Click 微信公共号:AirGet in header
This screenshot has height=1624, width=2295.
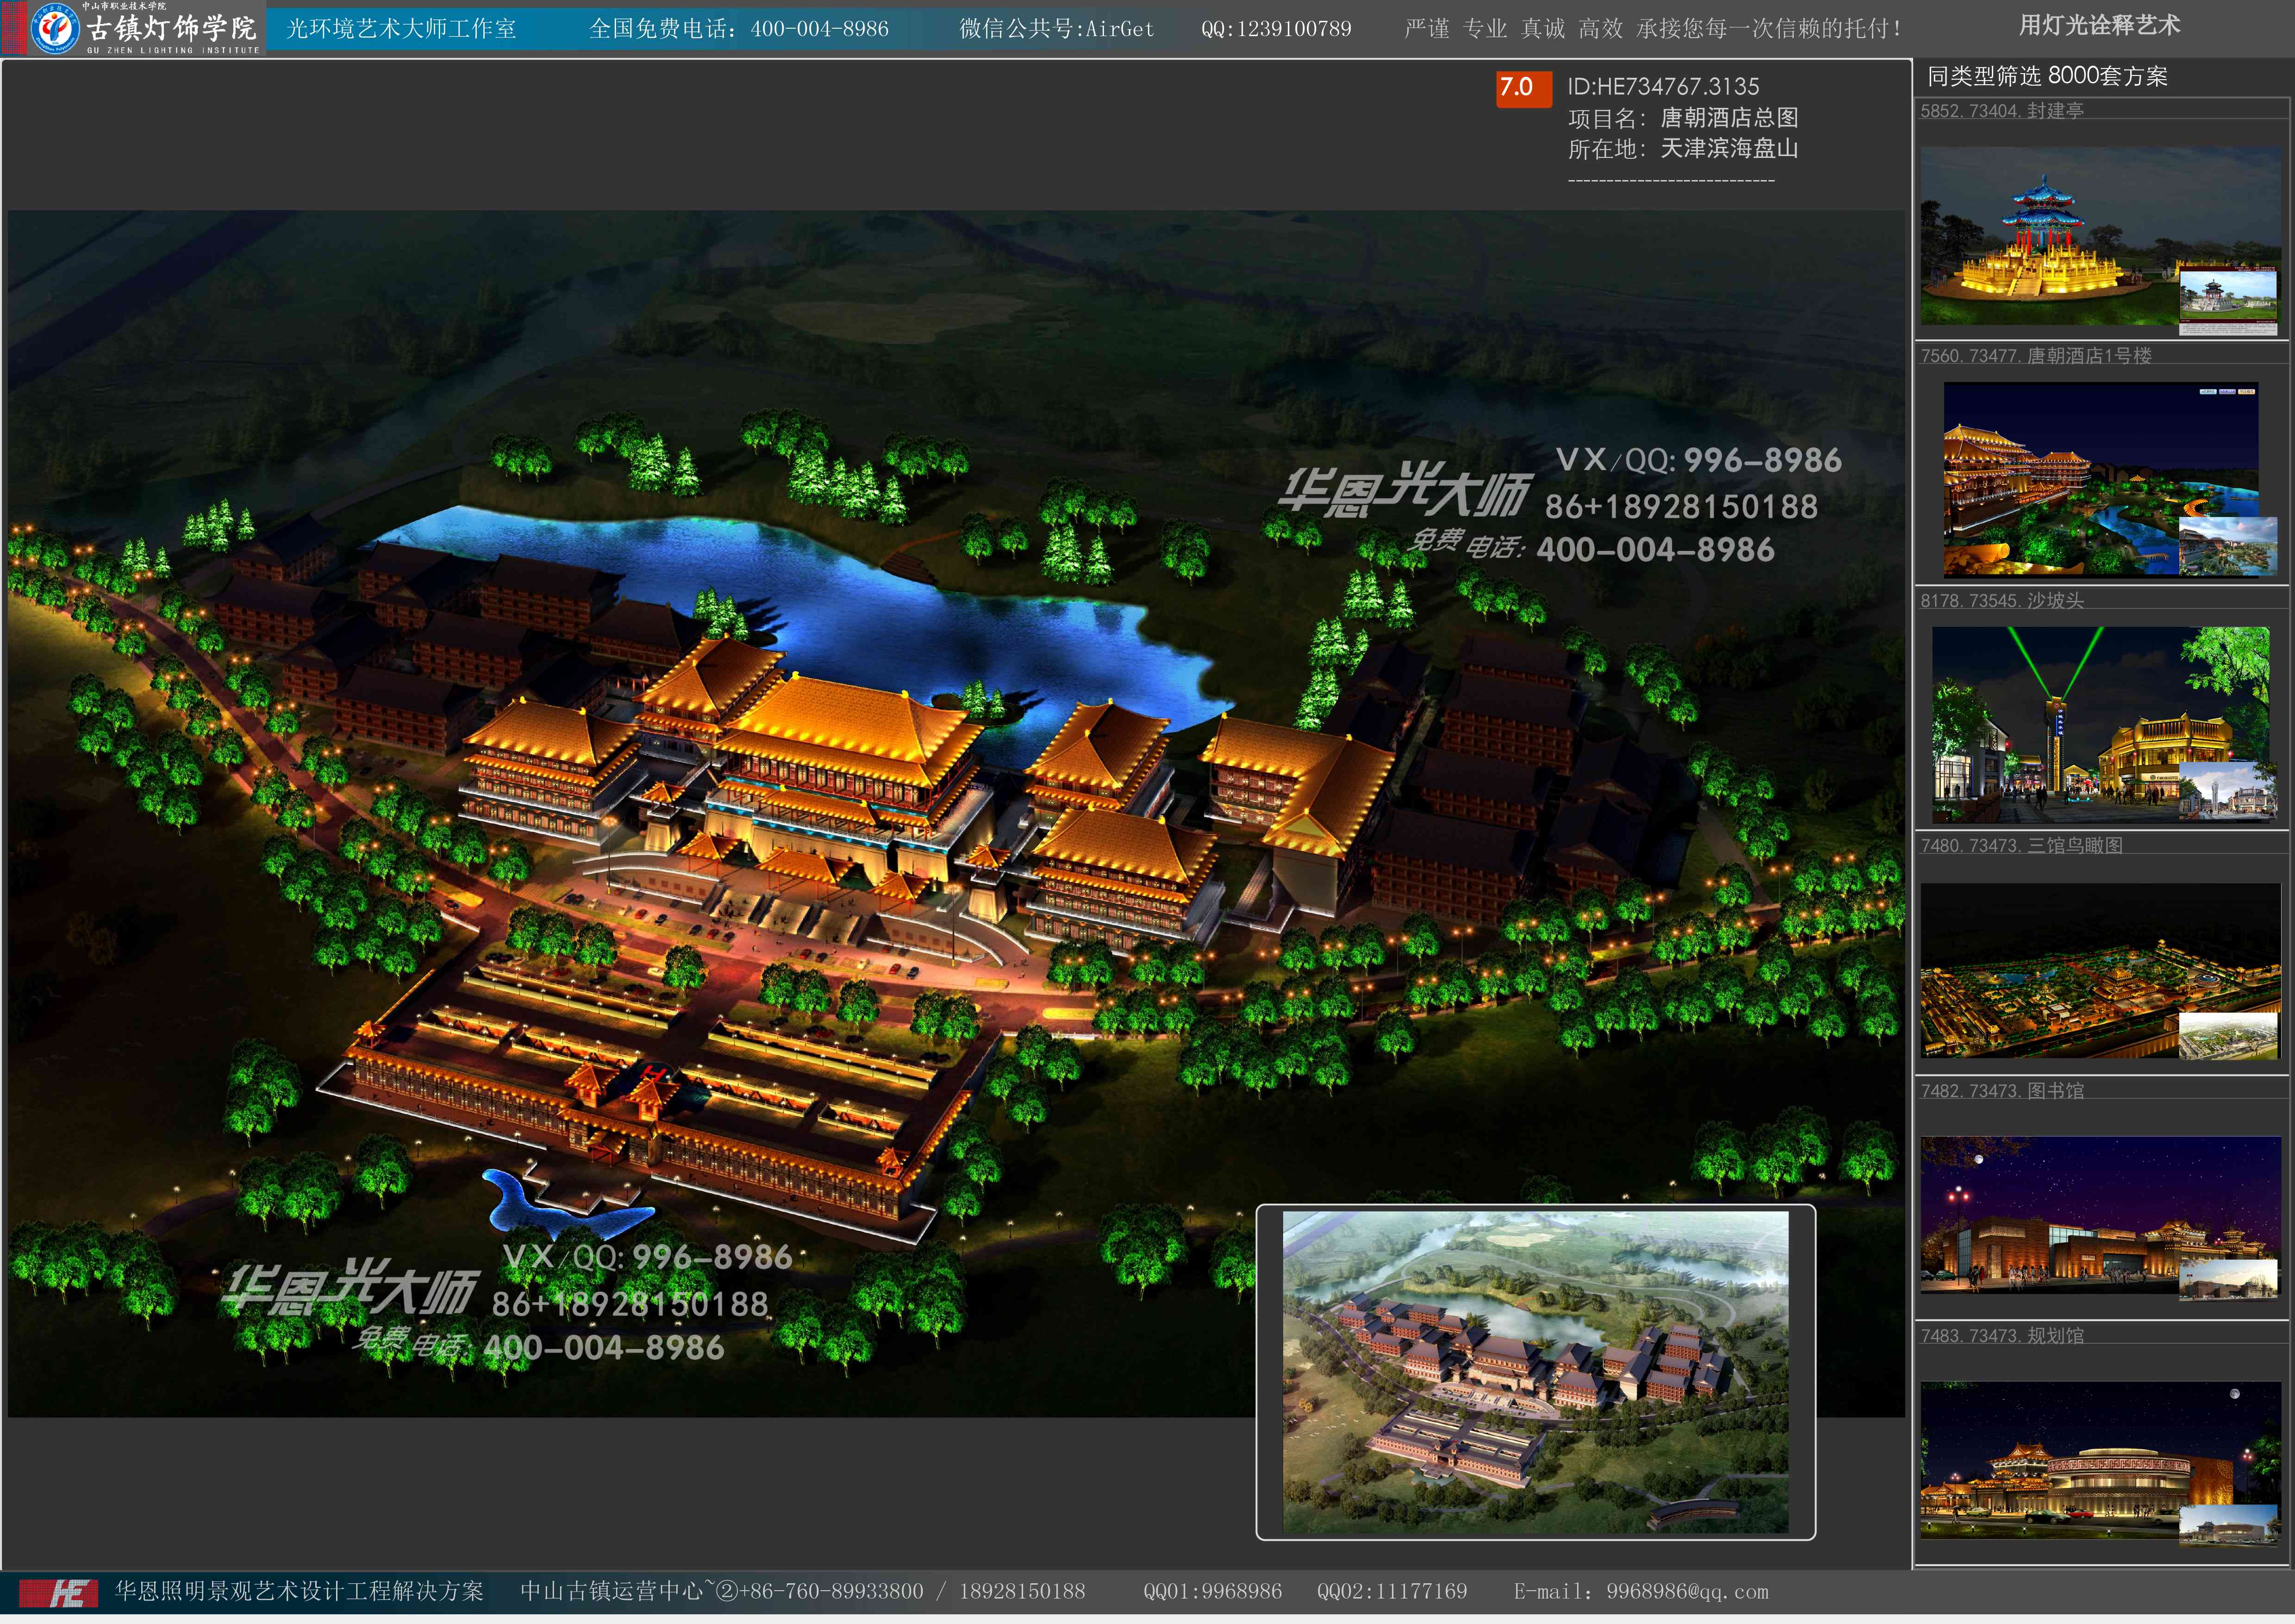[1056, 29]
